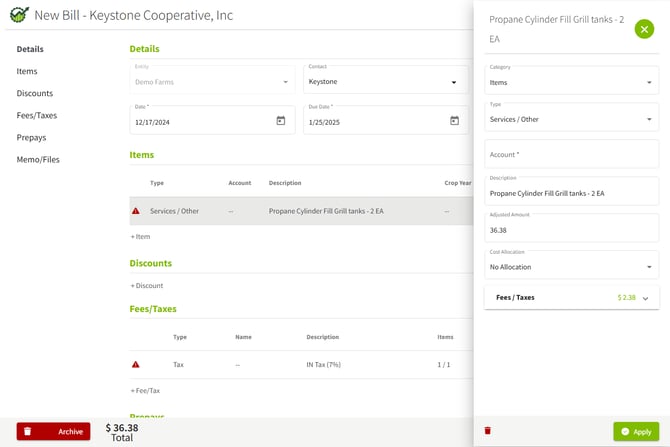Click the warning icon on Services / Other row
This screenshot has height=447, width=670.
click(136, 211)
